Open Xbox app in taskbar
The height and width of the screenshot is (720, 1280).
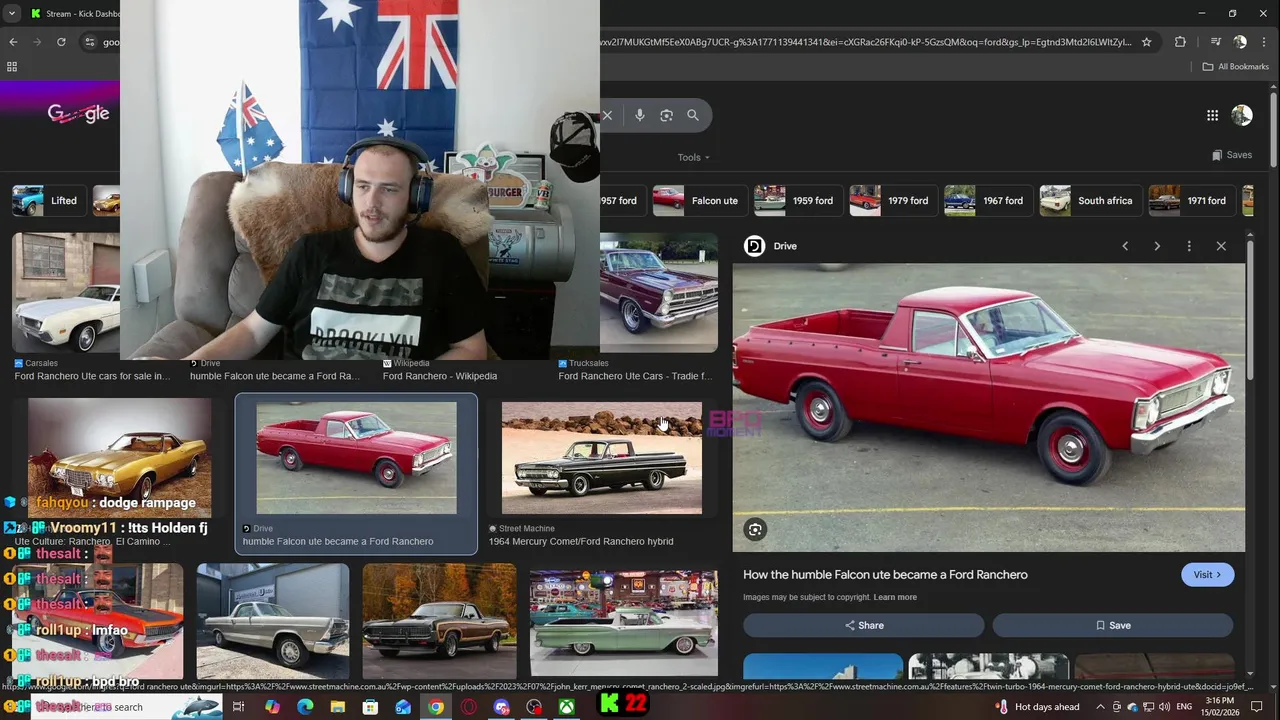567,707
